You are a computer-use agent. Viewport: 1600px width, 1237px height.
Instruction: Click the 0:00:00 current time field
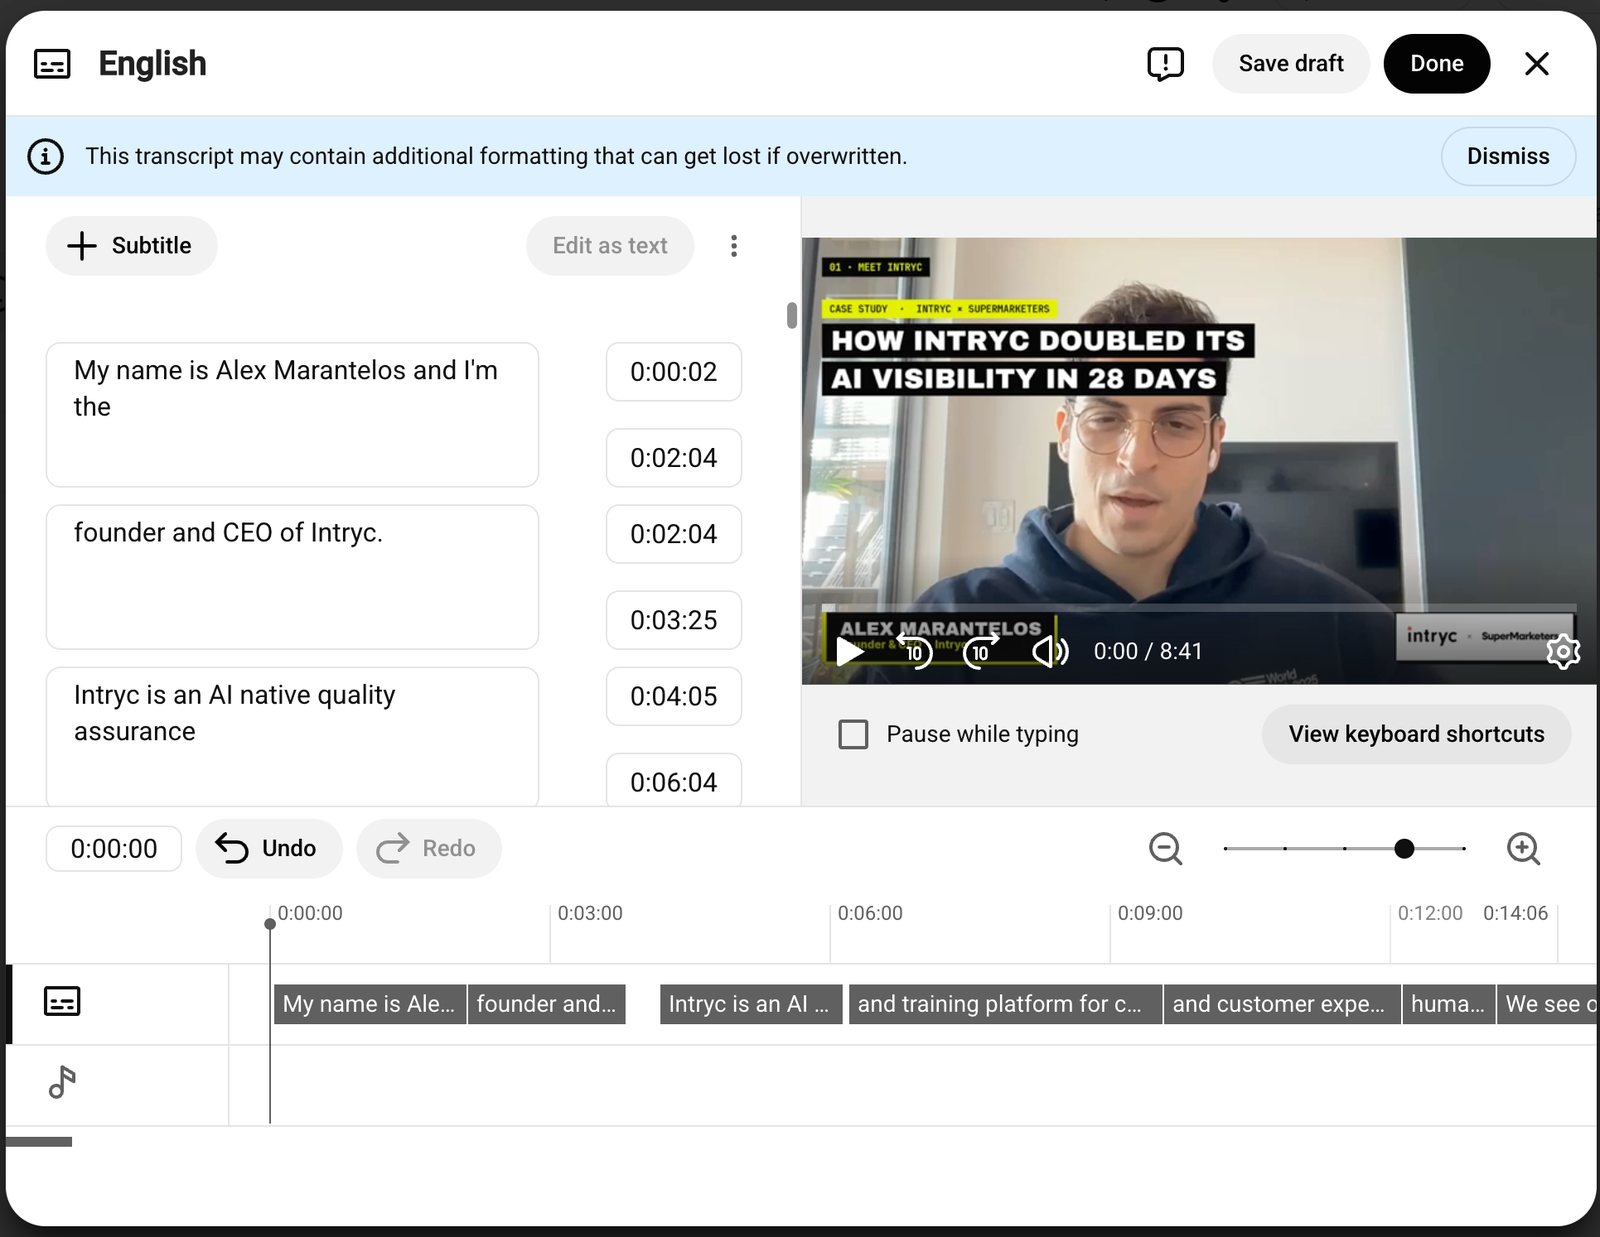[114, 848]
